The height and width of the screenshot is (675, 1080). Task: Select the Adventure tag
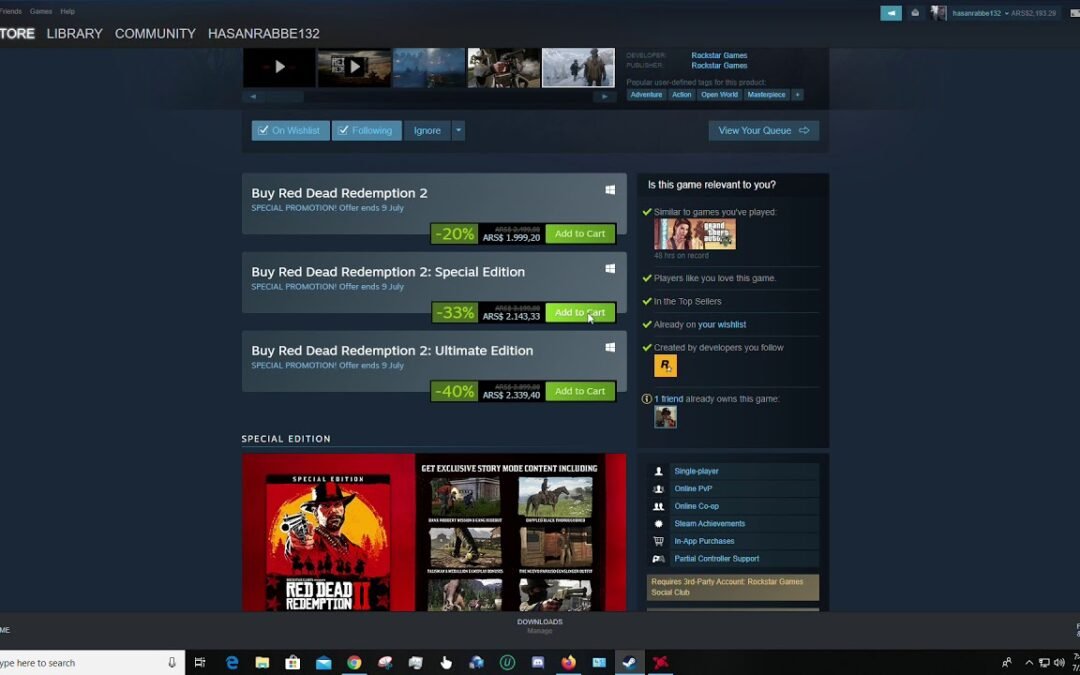pos(646,95)
